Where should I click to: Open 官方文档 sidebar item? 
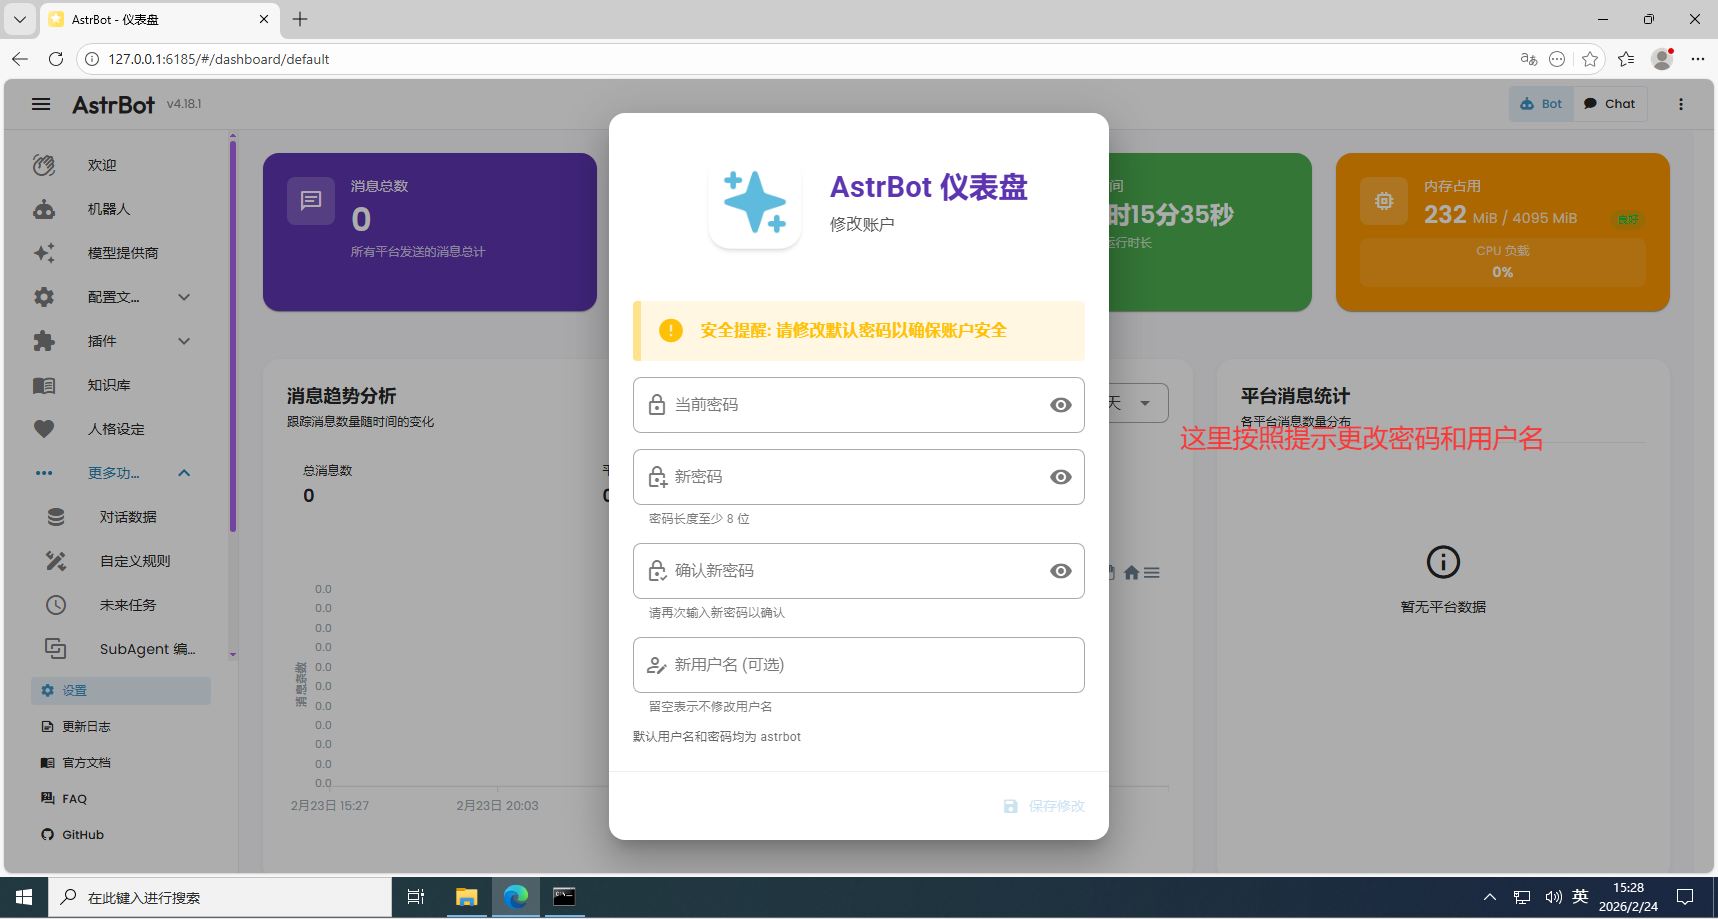(121, 763)
